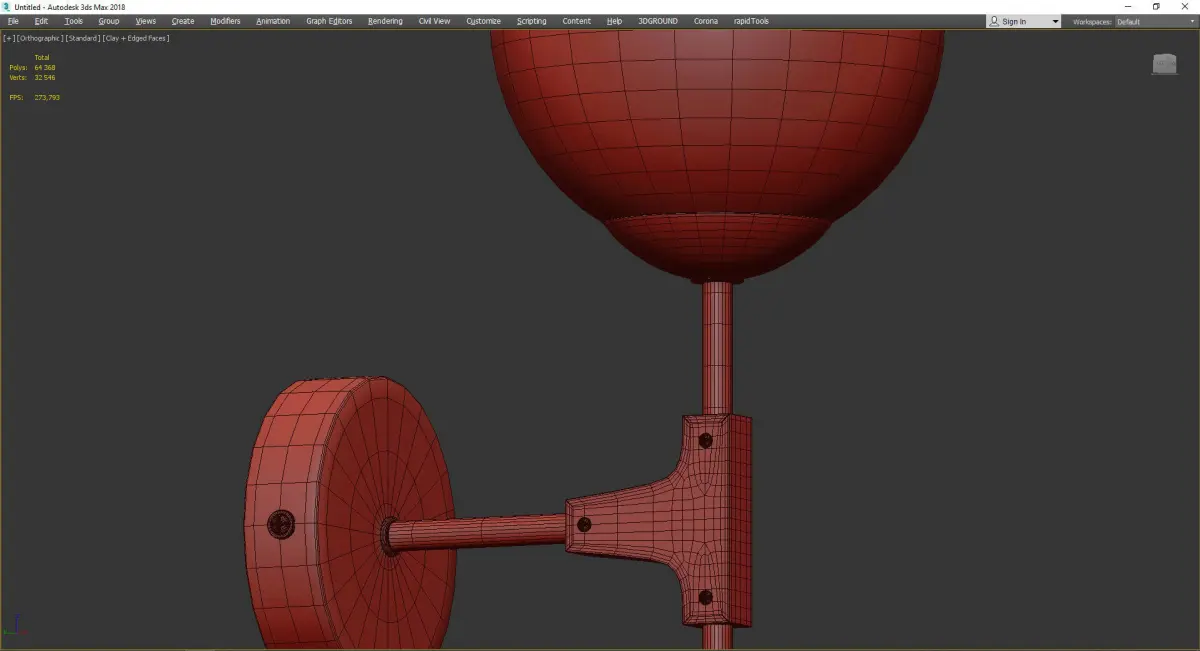Click the Orthographic viewport label
This screenshot has width=1200, height=651.
pyautogui.click(x=39, y=38)
